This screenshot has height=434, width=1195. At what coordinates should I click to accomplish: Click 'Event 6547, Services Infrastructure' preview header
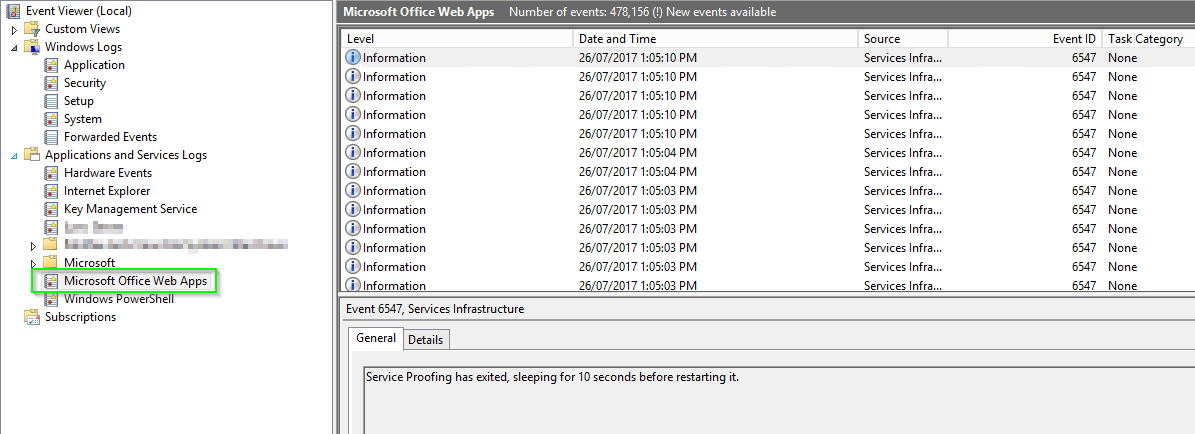tap(435, 309)
